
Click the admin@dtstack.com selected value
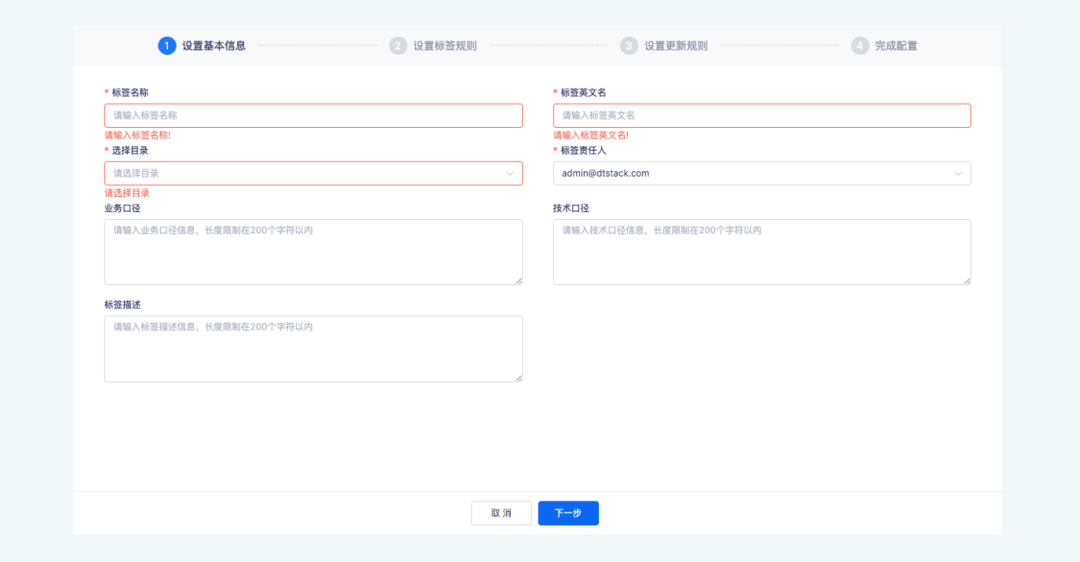[606, 173]
